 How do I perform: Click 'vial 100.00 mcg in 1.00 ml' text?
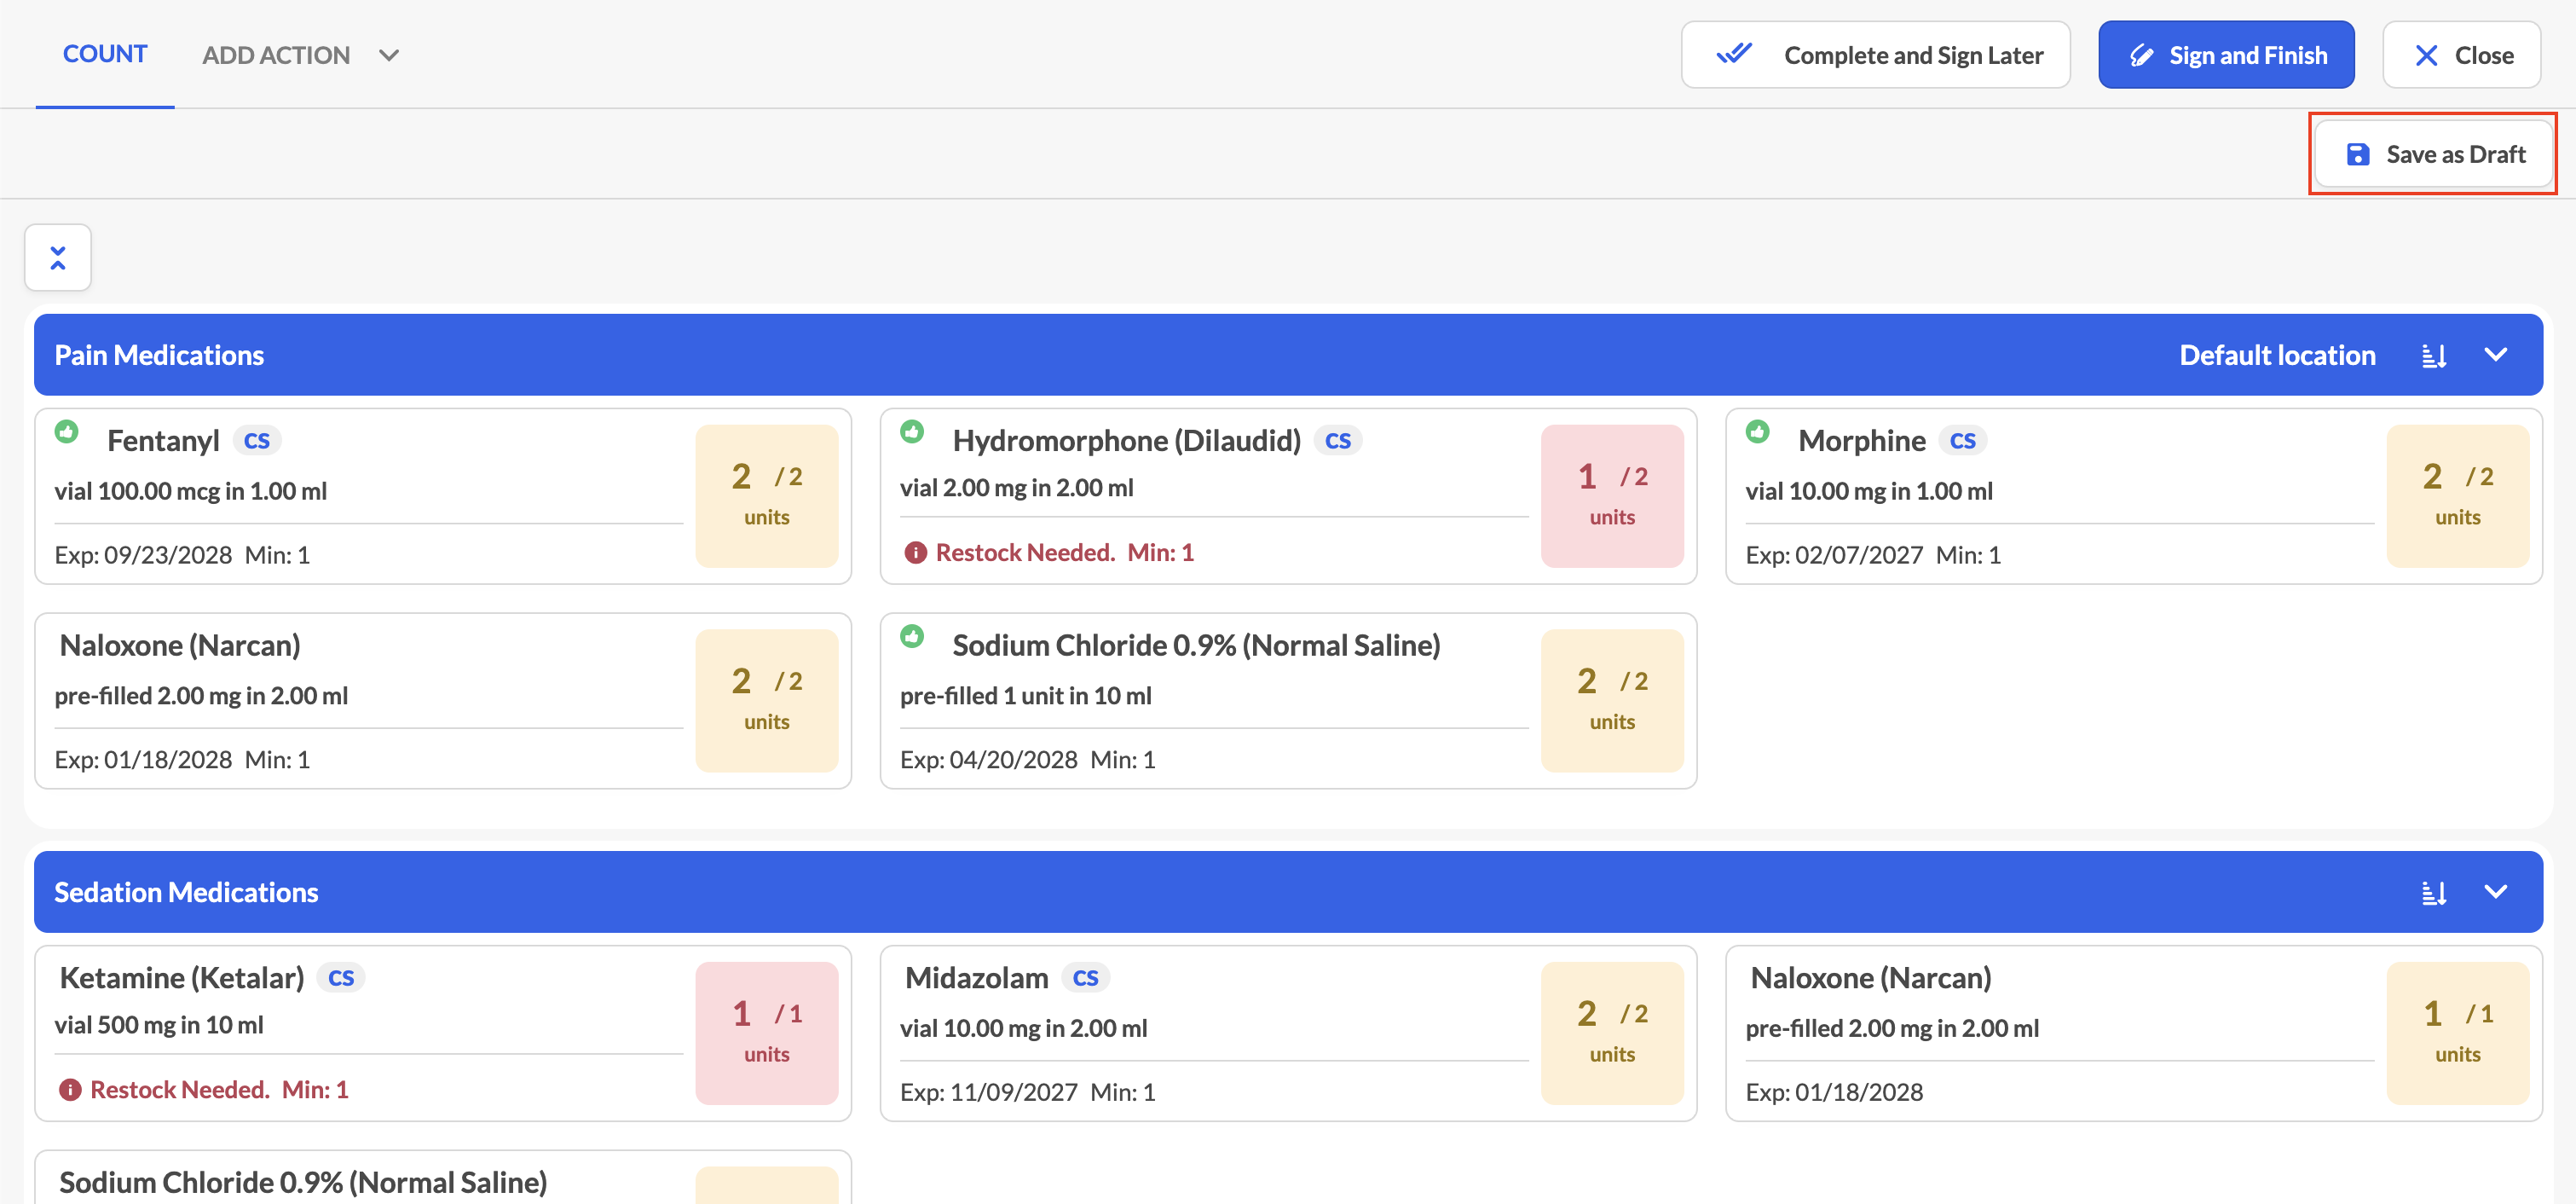[191, 491]
